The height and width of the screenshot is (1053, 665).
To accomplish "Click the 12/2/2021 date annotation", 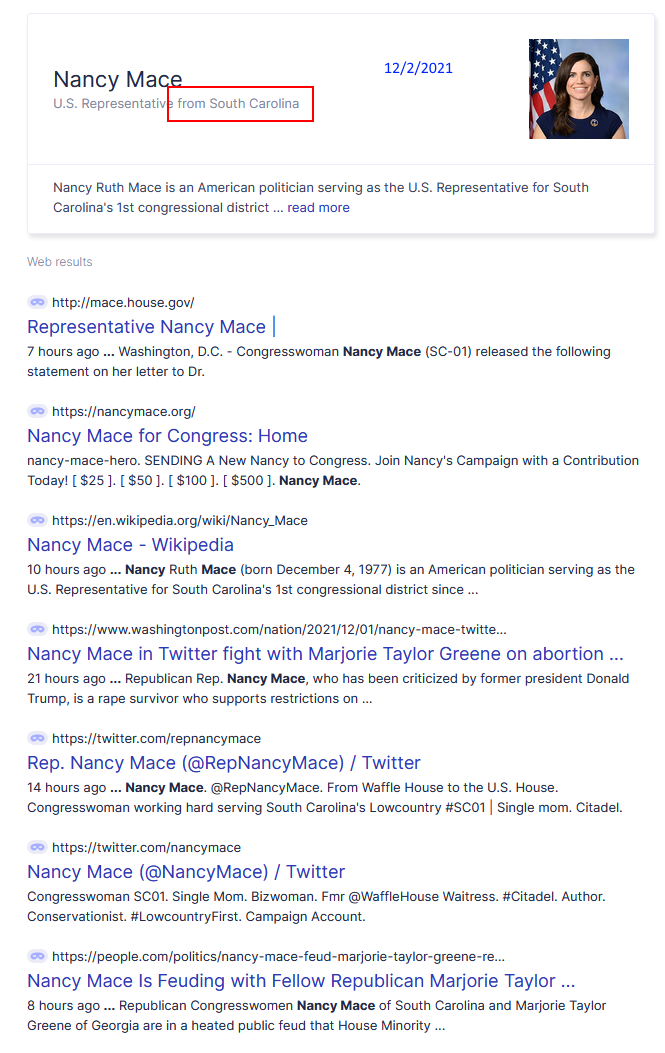I will tap(418, 68).
